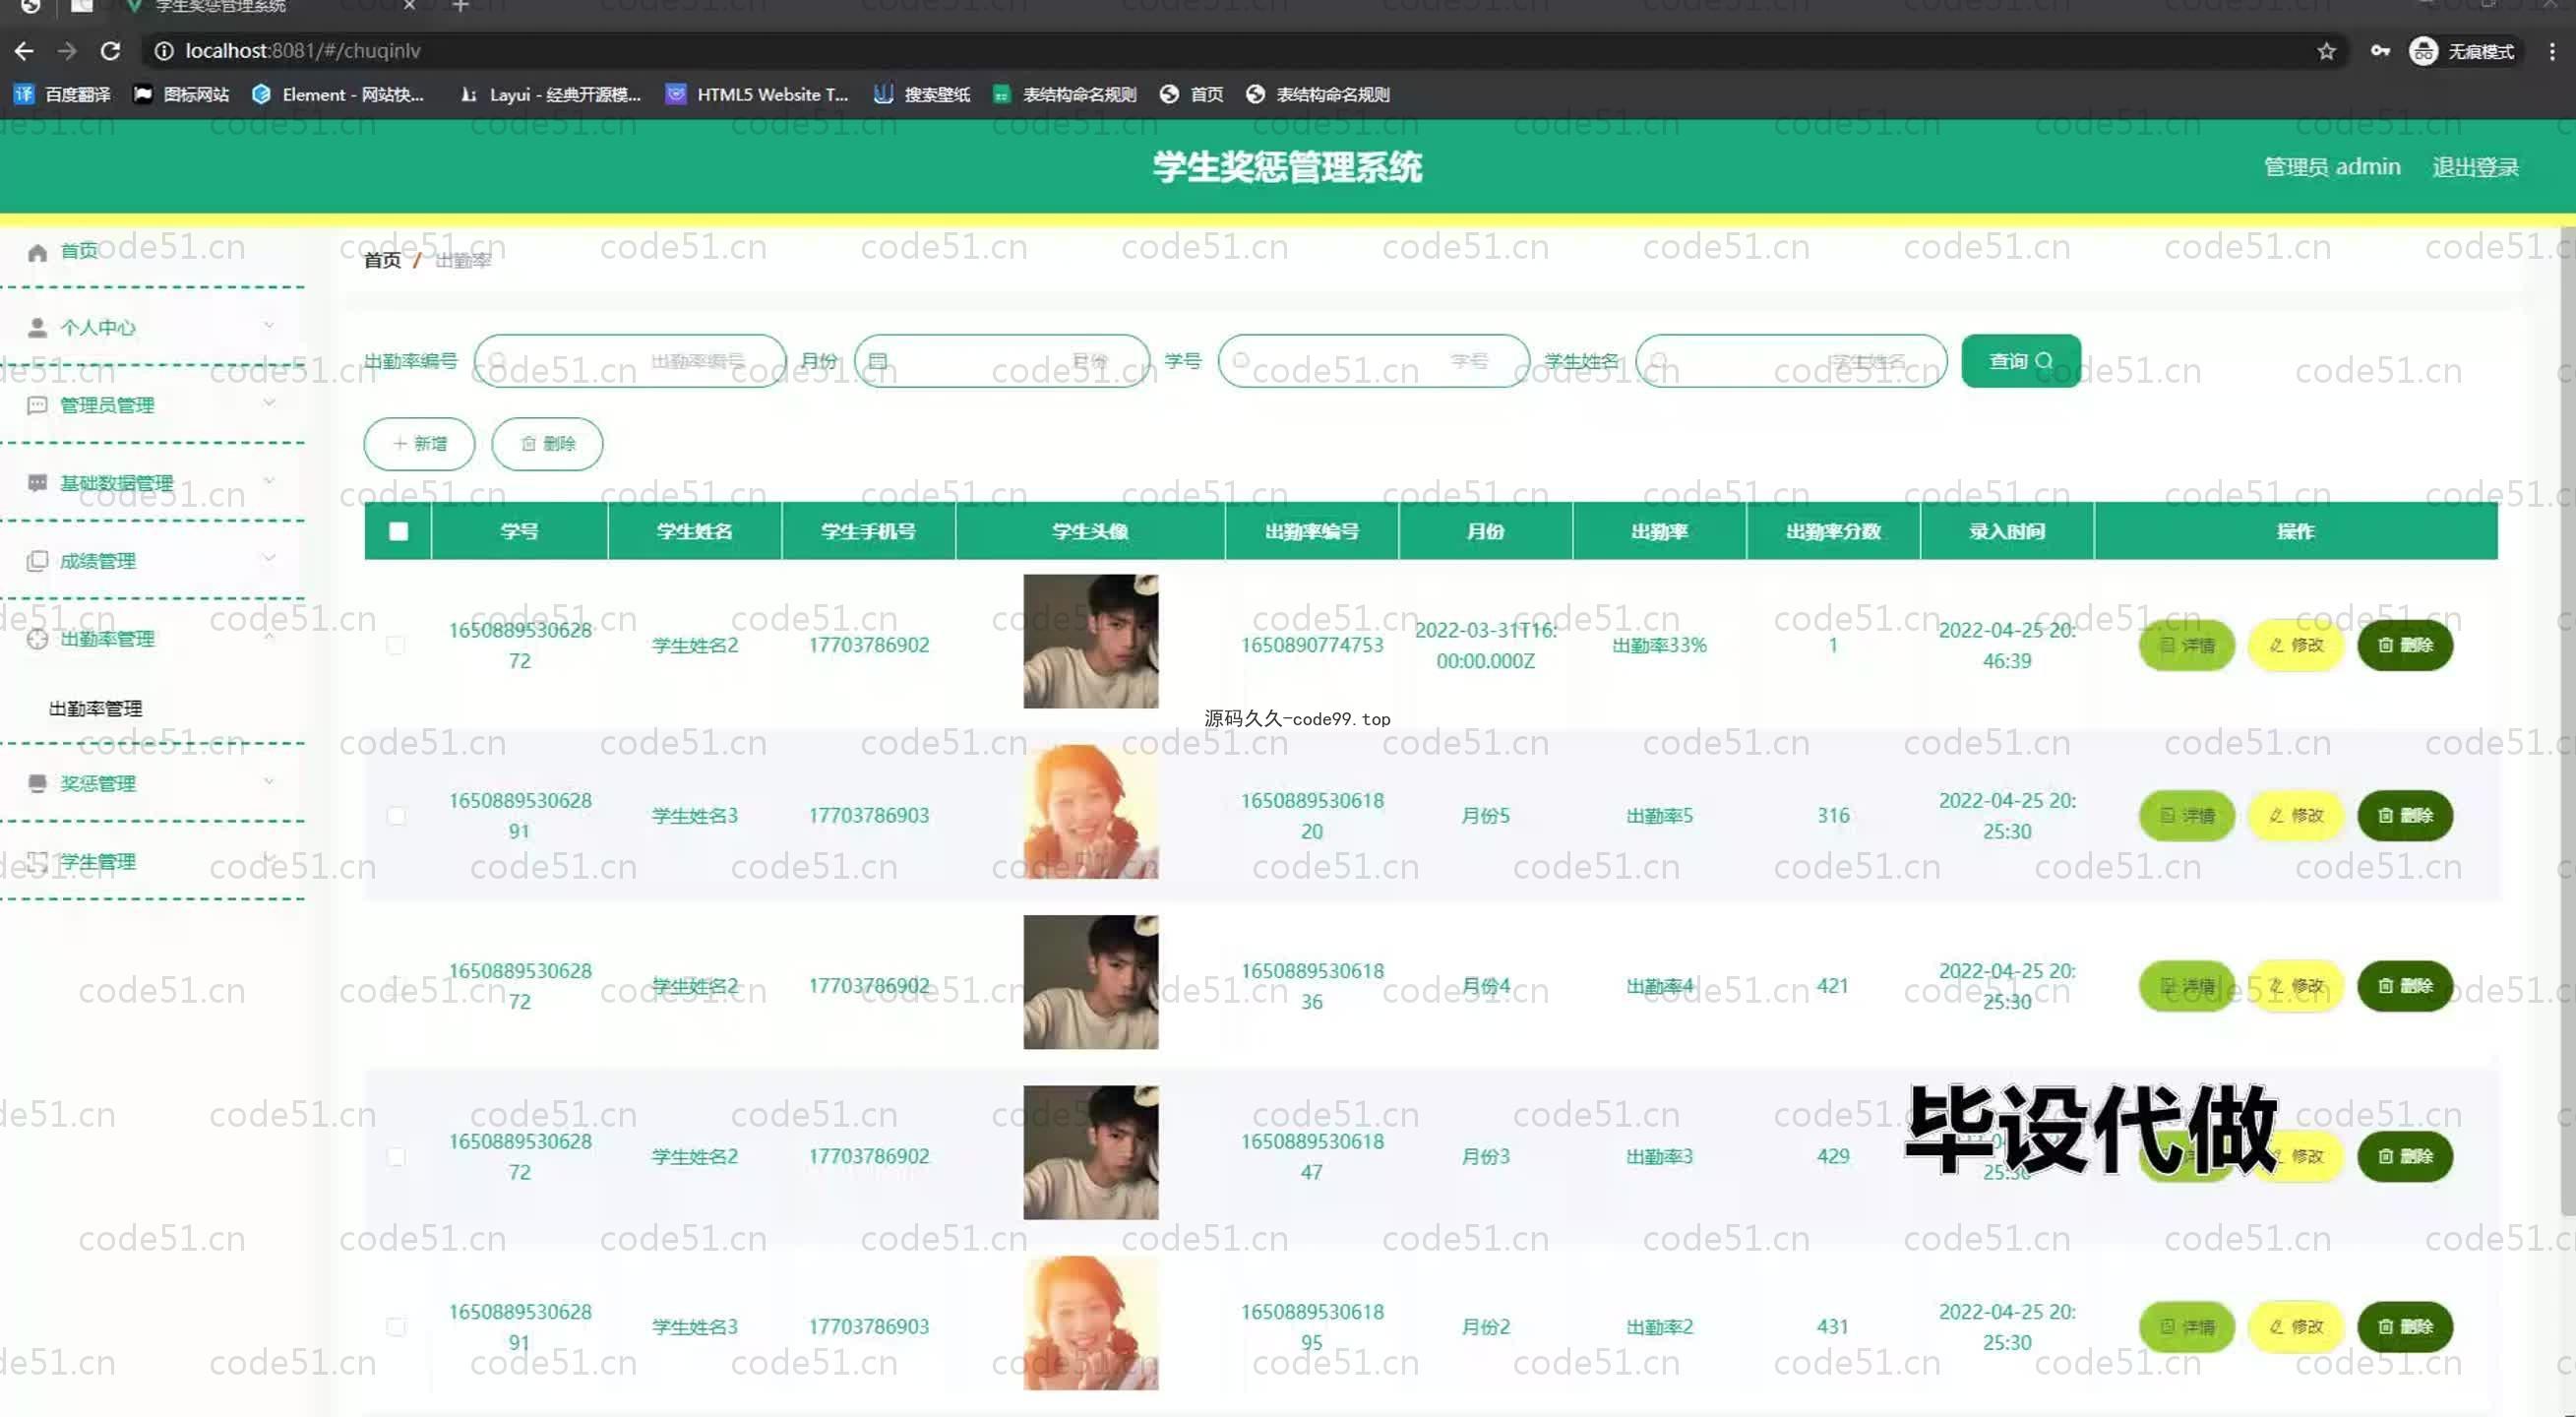Reload the page with refresh icon

click(111, 51)
